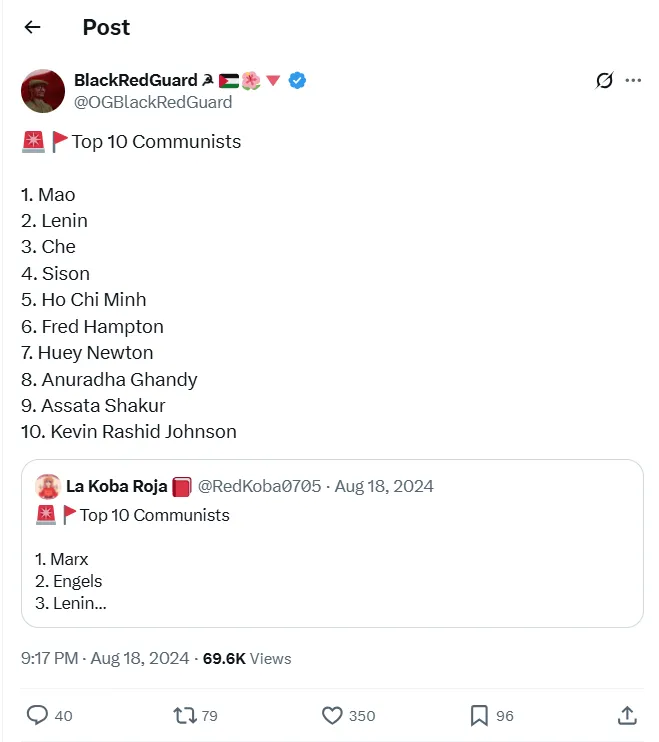Click the share upload icon
Screen dimensions: 659x742
pos(627,715)
